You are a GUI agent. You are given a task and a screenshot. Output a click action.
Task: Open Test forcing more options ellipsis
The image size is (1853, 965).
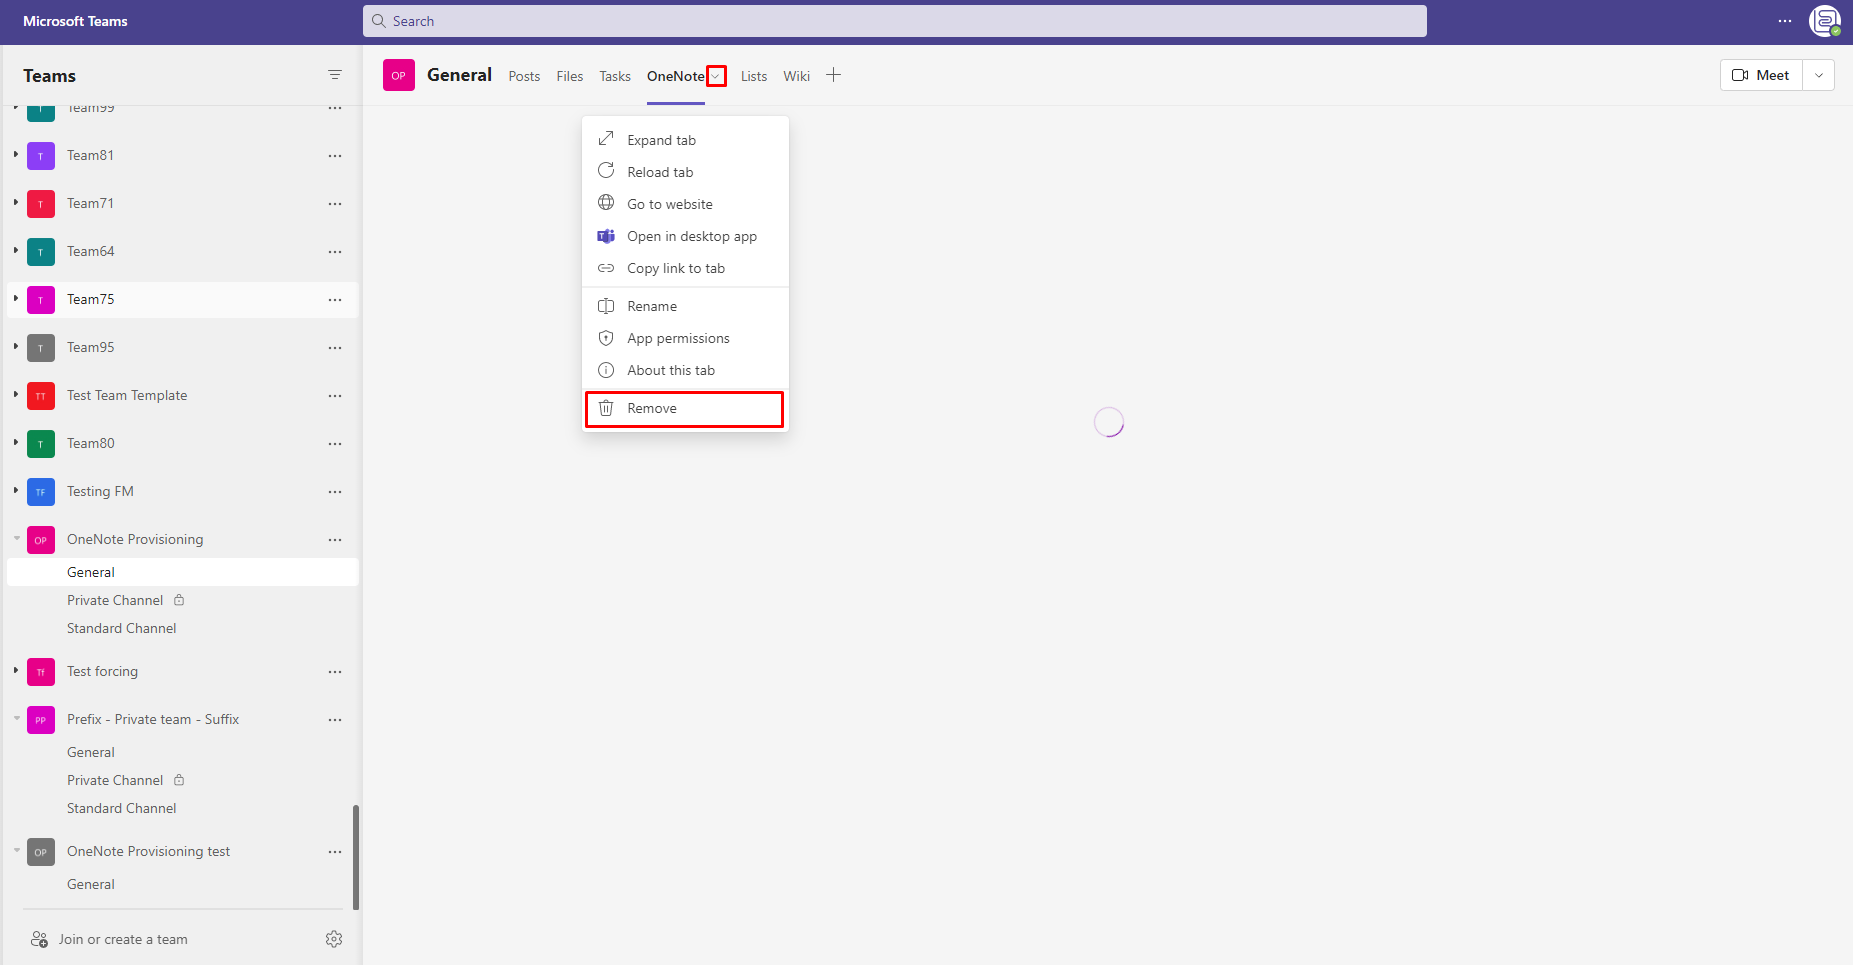335,672
